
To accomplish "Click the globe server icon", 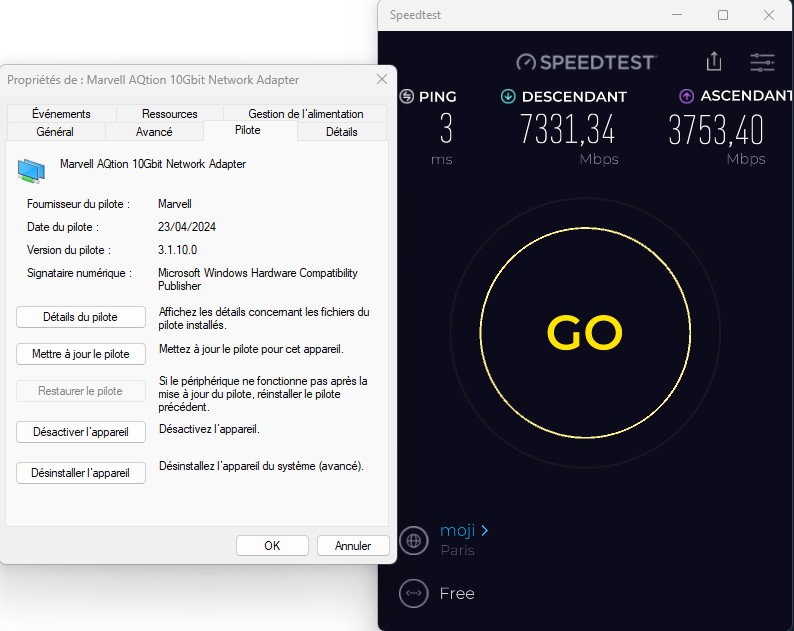I will tap(413, 541).
